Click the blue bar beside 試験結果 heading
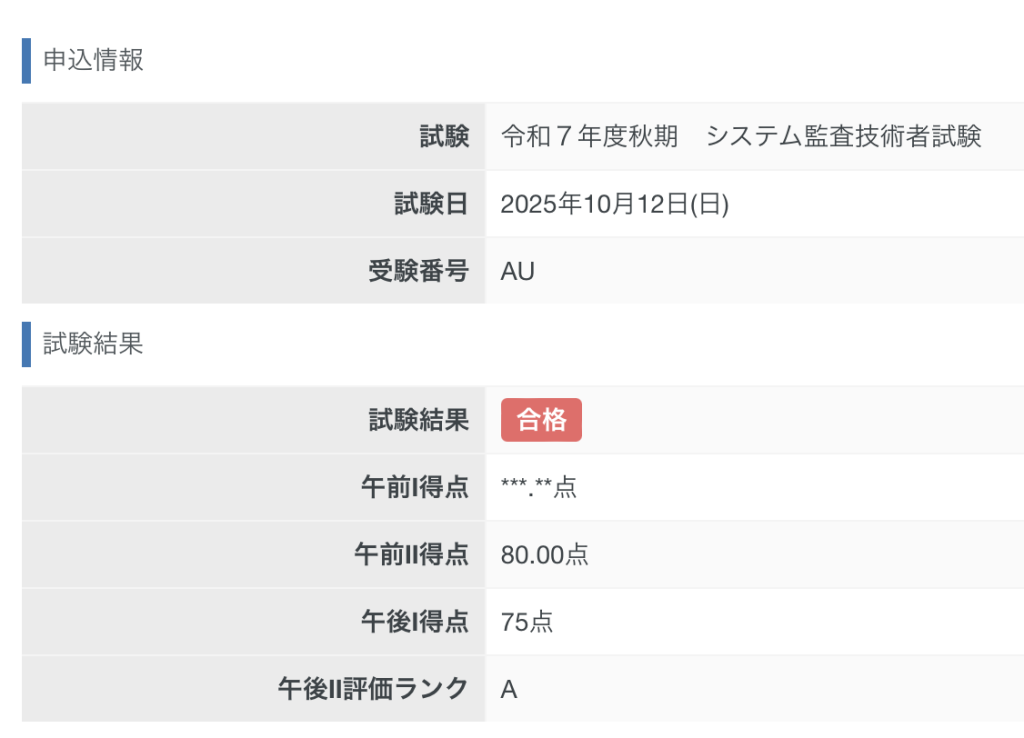1024x738 pixels. coord(26,344)
